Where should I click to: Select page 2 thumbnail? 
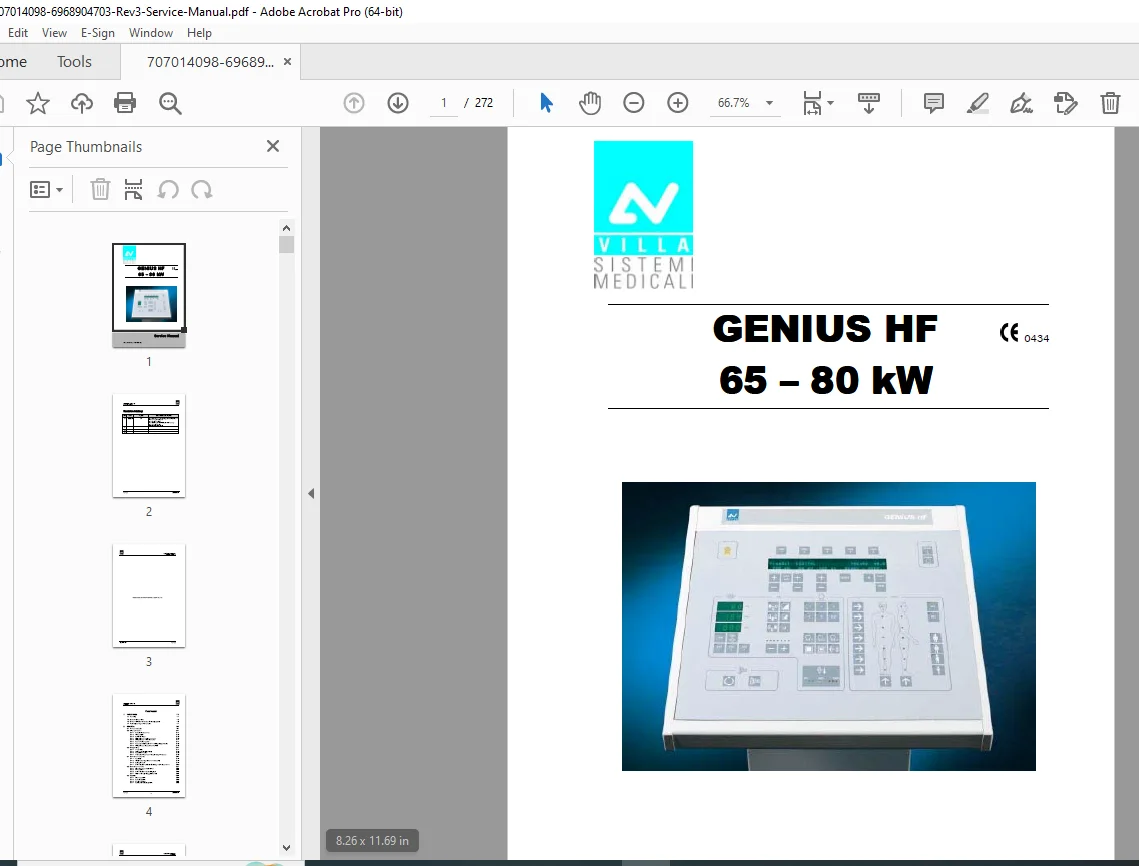point(149,445)
